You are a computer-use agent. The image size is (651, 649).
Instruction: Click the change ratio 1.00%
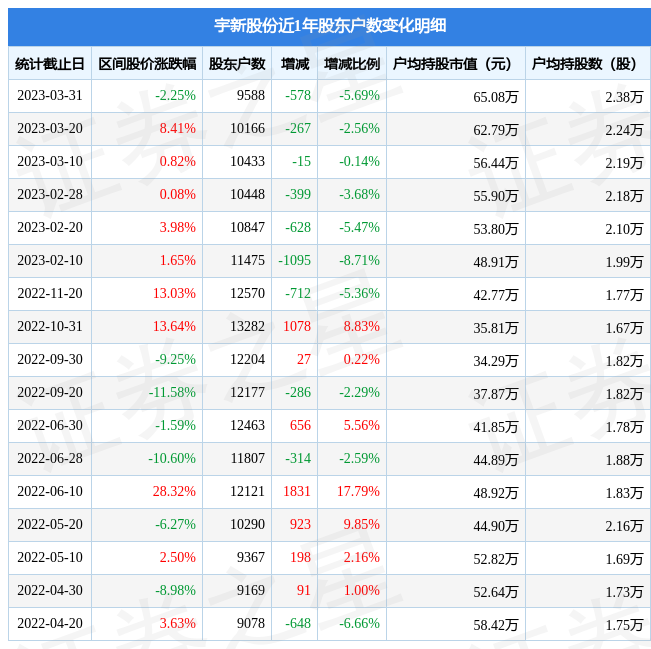tap(362, 590)
